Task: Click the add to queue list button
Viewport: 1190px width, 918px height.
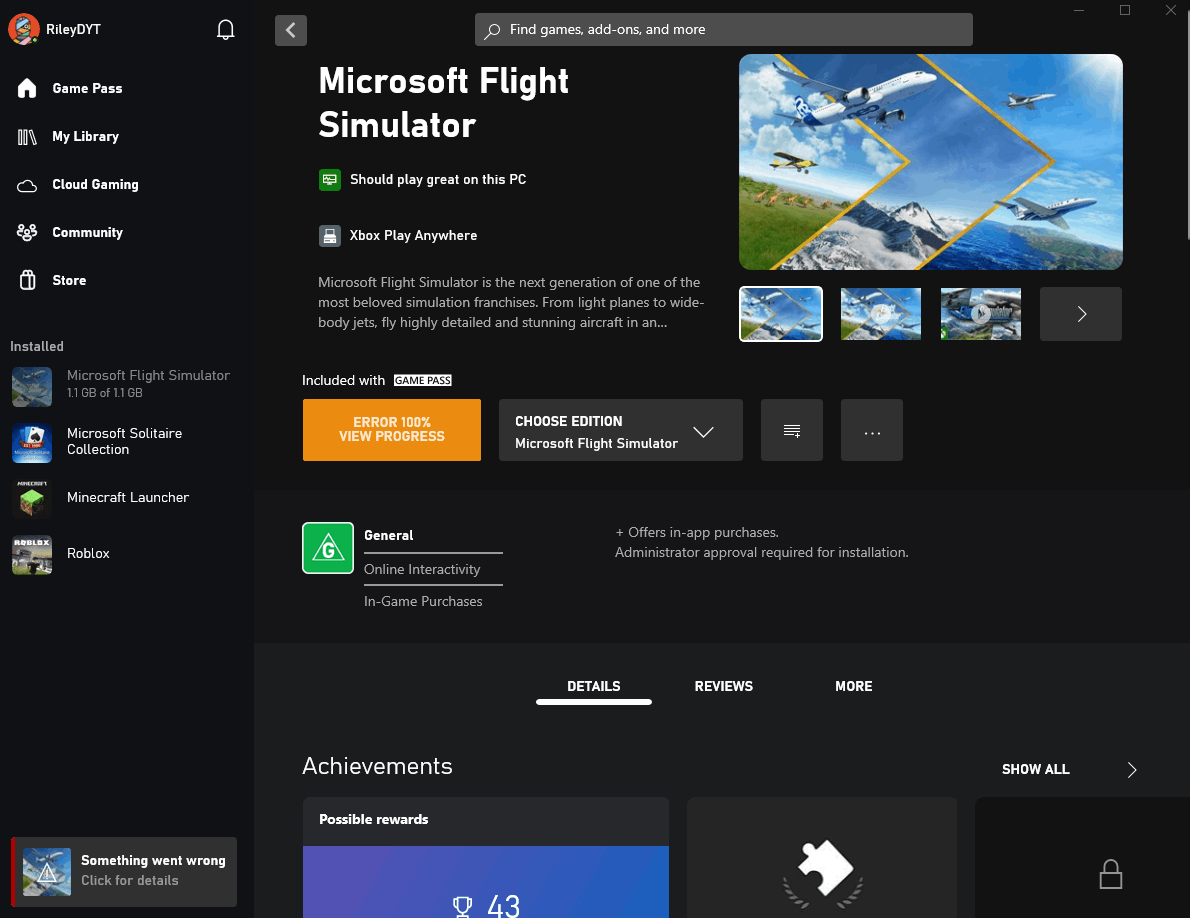Action: [792, 430]
